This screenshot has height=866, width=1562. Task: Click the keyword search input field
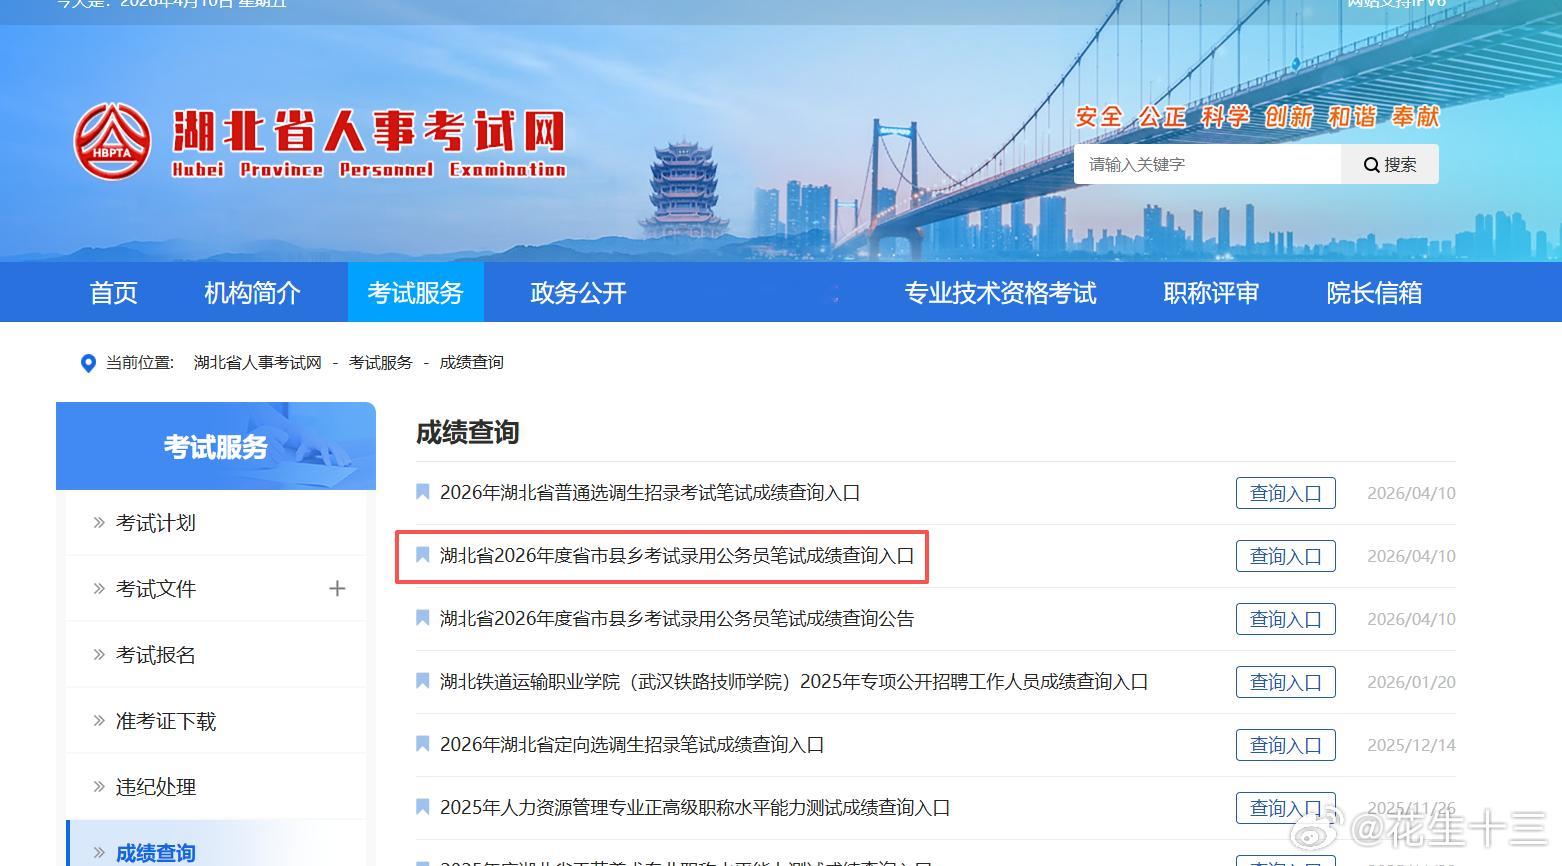[x=1200, y=164]
